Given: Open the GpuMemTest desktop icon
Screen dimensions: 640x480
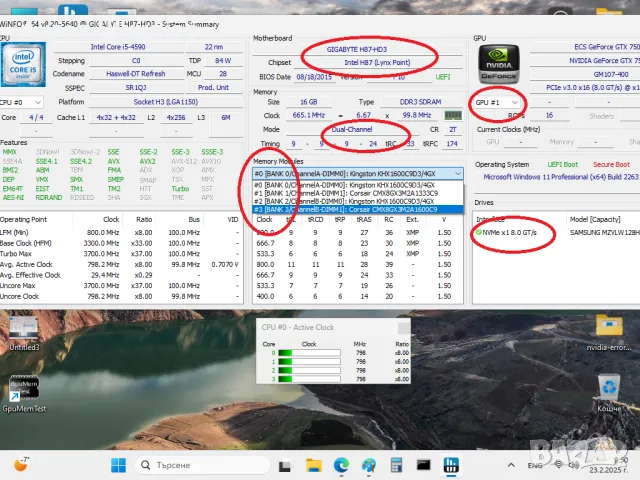Looking at the screenshot, I should [24, 391].
